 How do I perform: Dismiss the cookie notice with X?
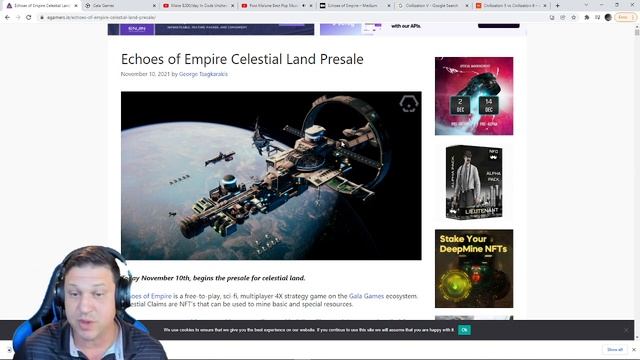tap(626, 330)
